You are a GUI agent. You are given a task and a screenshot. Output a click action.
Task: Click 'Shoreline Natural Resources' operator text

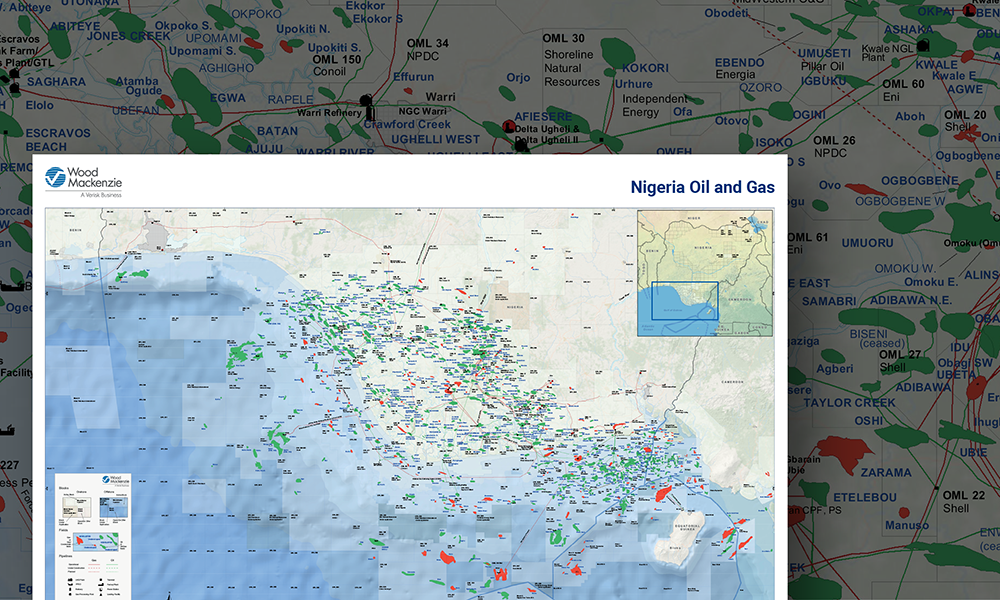click(571, 68)
